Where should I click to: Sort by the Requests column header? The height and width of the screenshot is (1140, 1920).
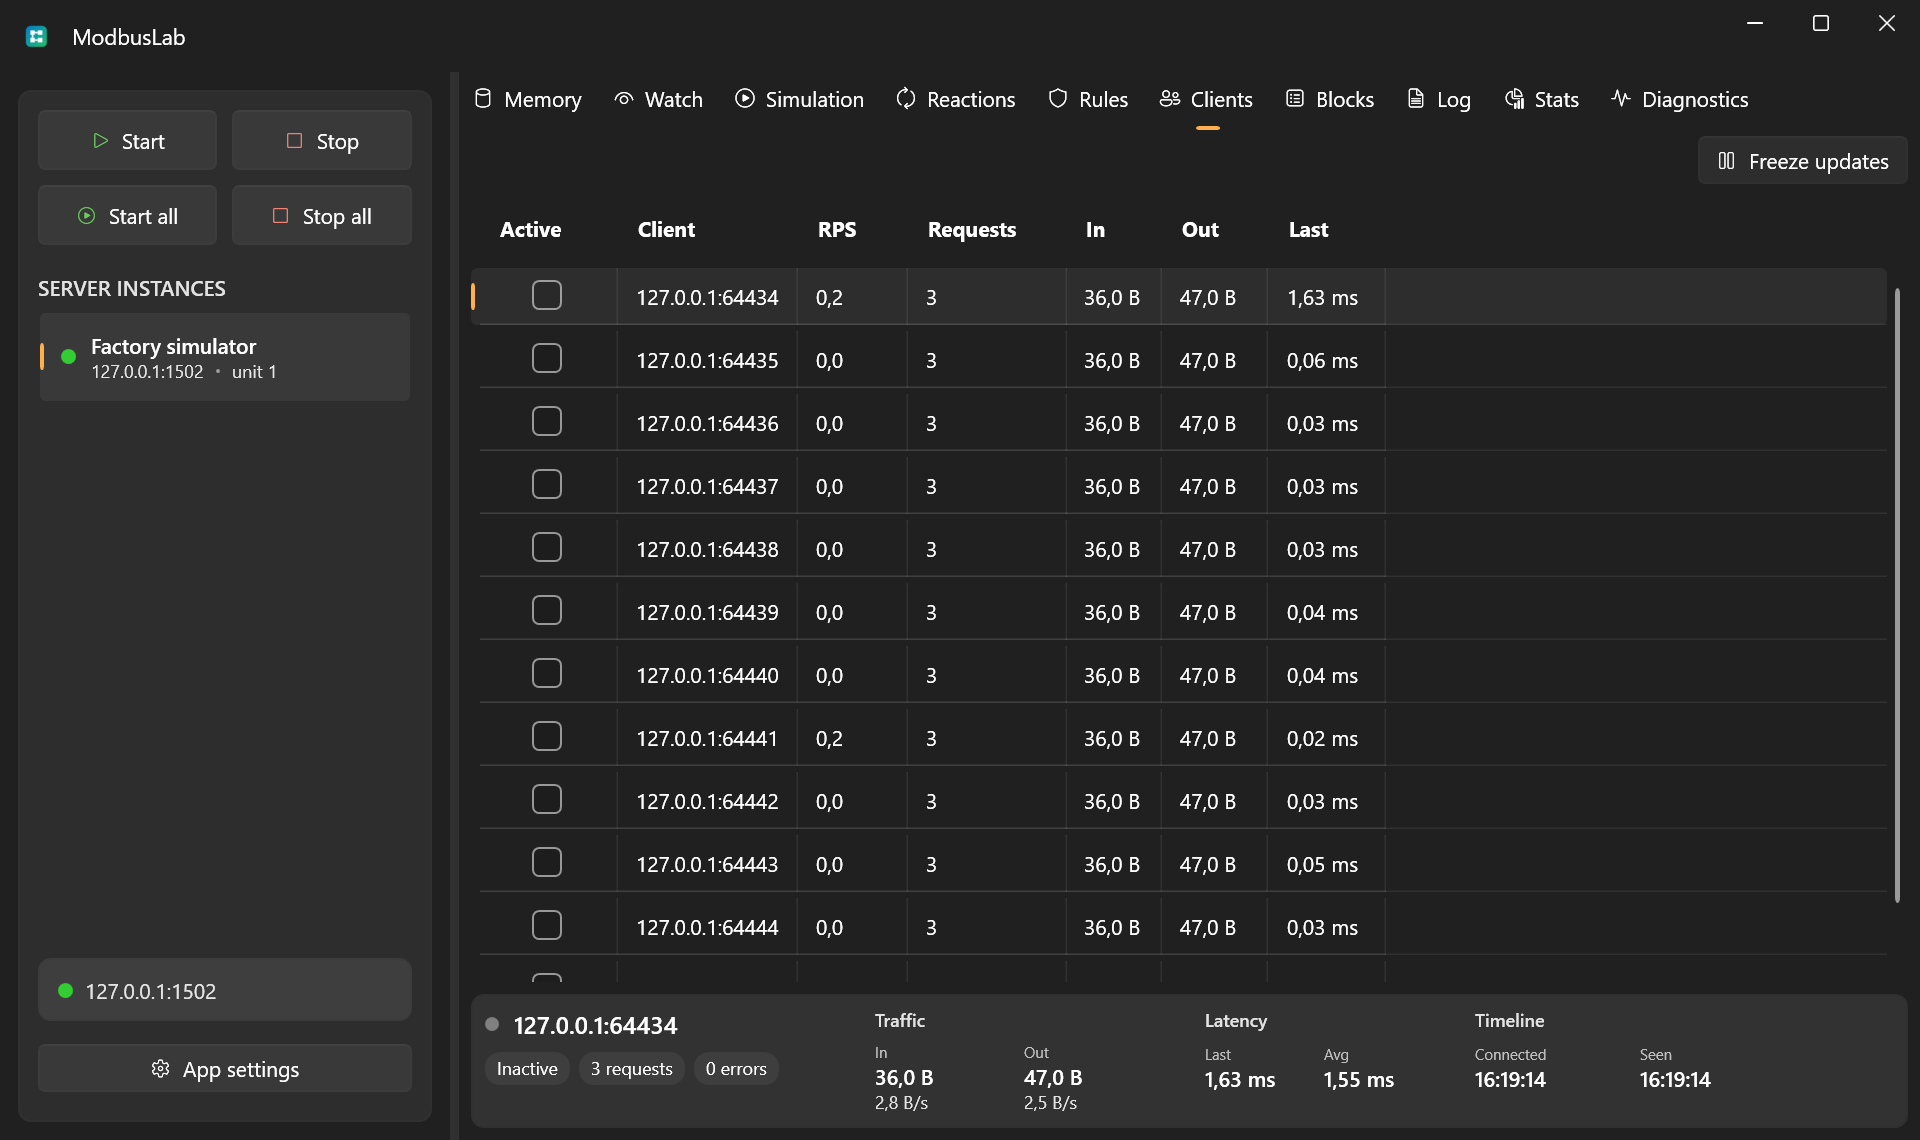pos(972,229)
